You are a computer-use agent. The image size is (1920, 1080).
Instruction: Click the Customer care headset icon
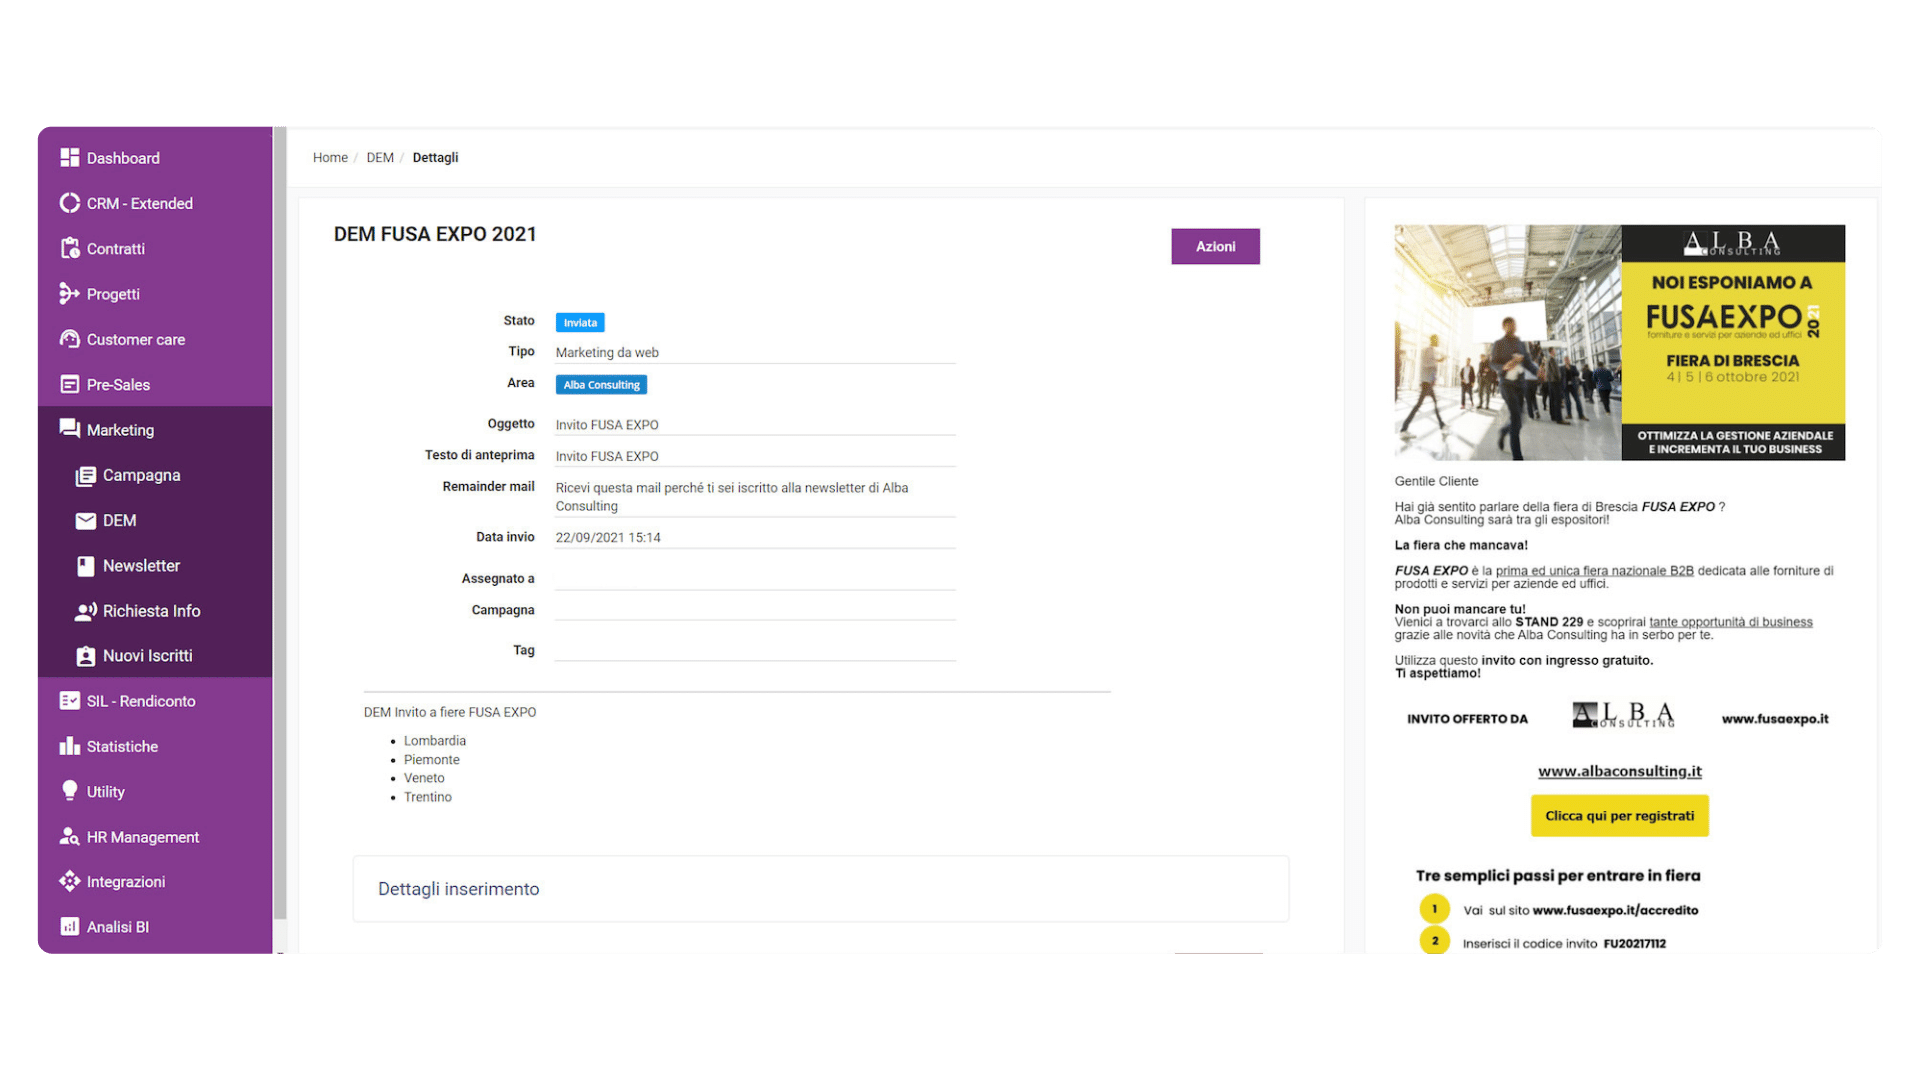tap(69, 339)
